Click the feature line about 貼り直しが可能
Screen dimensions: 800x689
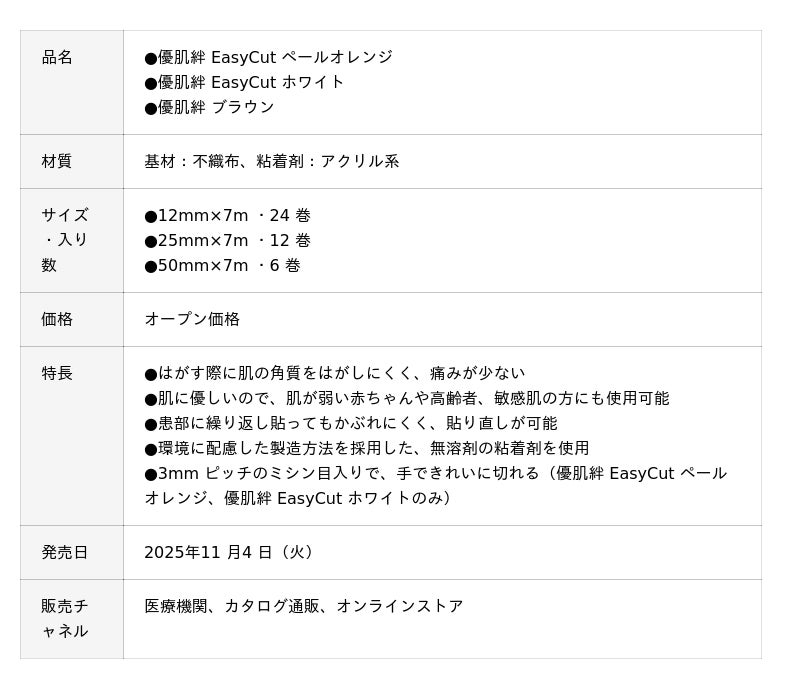[x=351, y=423]
